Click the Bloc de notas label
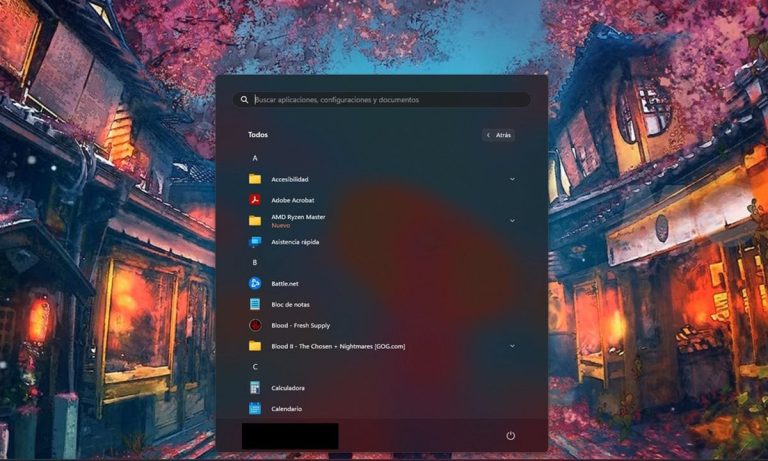 click(290, 305)
